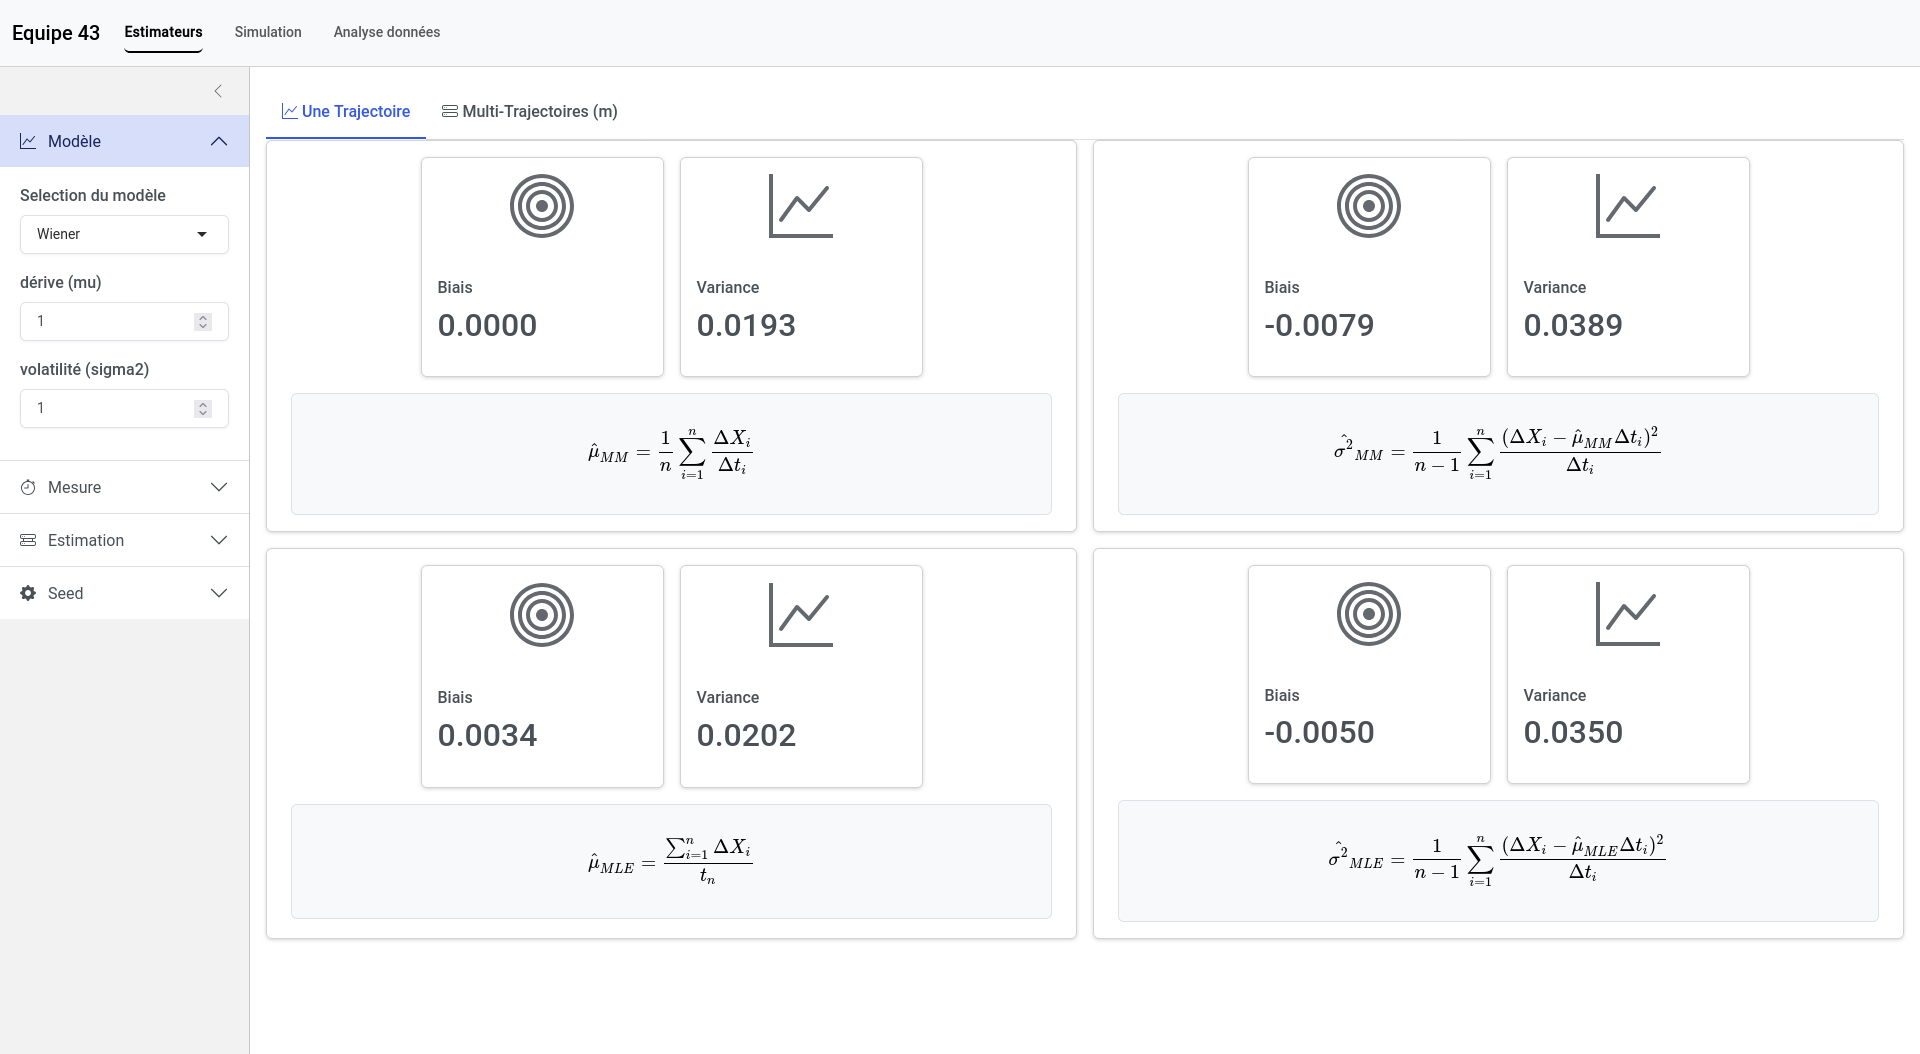Screen dimensions: 1920x1054
Task: Click the chart icon above Variance 0.0193
Action: [x=800, y=206]
